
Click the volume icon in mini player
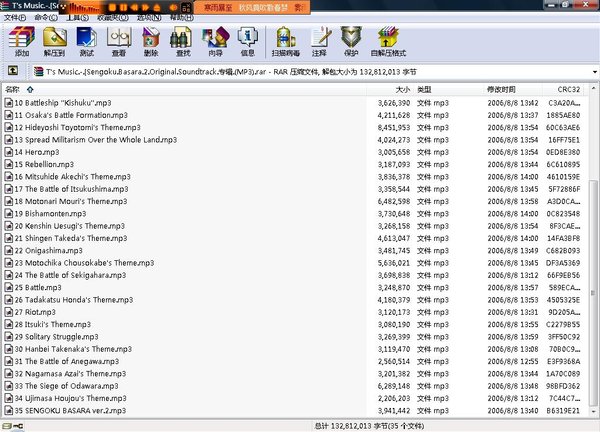pyautogui.click(x=173, y=7)
